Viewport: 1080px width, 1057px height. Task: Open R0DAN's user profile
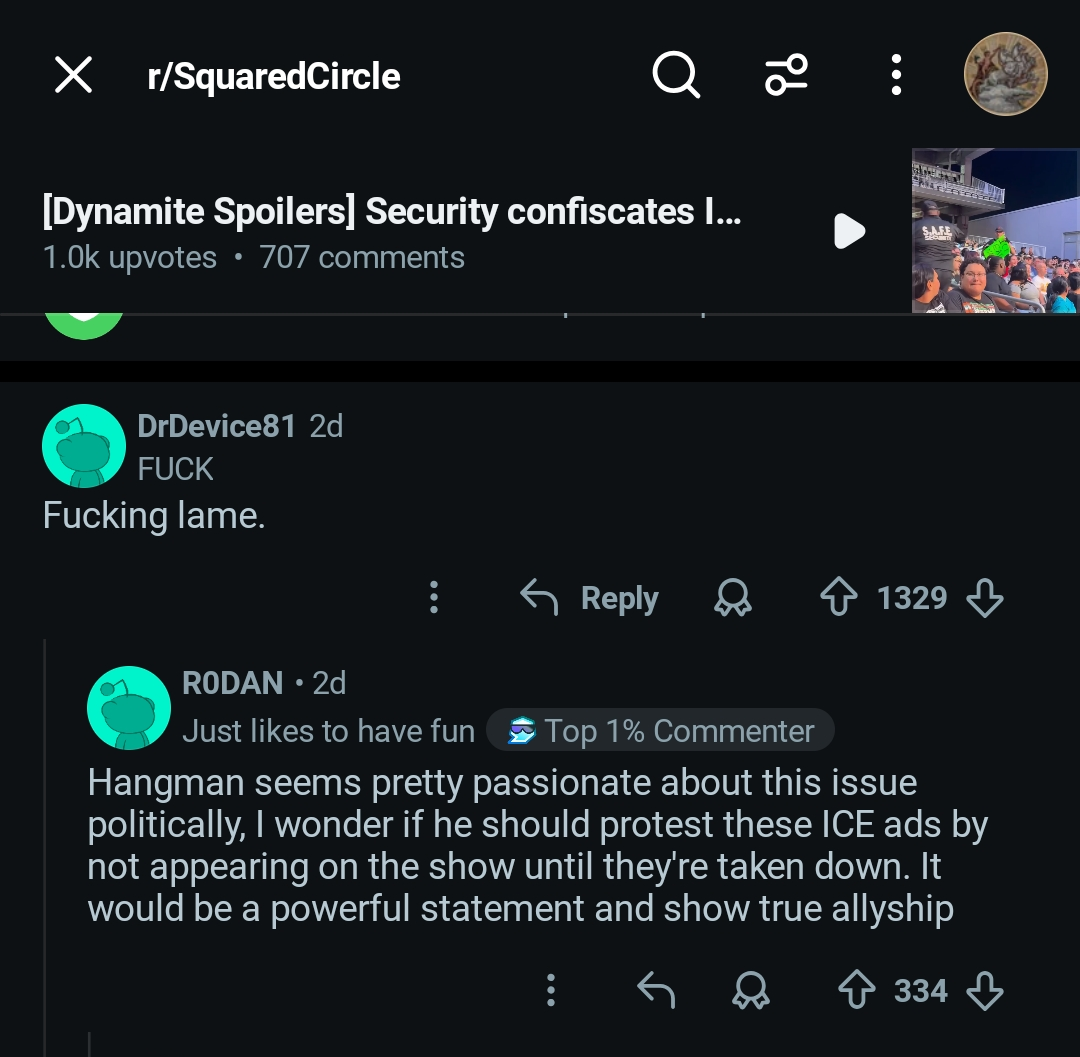tap(232, 683)
